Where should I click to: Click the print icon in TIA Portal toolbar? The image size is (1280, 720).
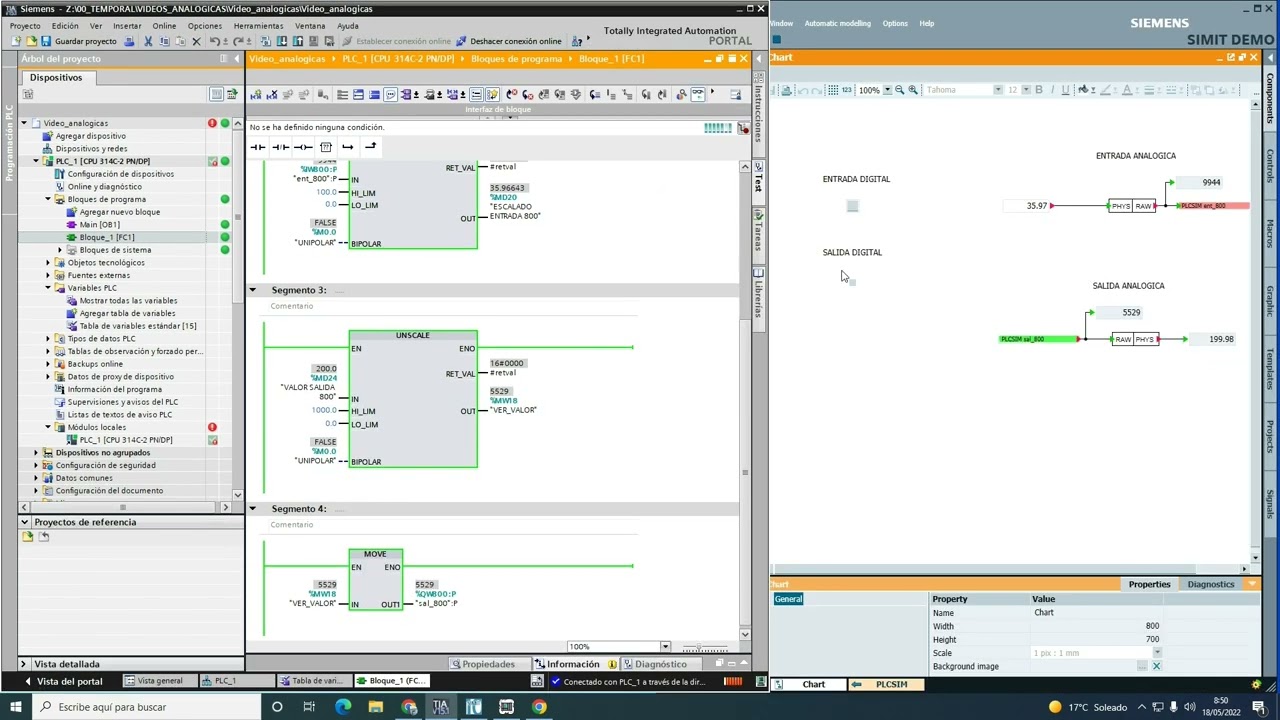tap(129, 41)
